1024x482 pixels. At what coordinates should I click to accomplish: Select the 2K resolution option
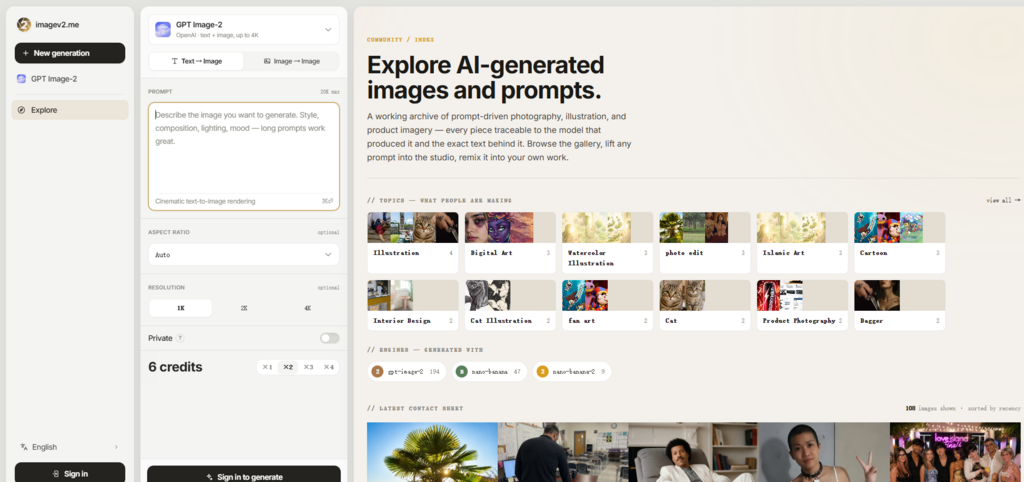[244, 308]
